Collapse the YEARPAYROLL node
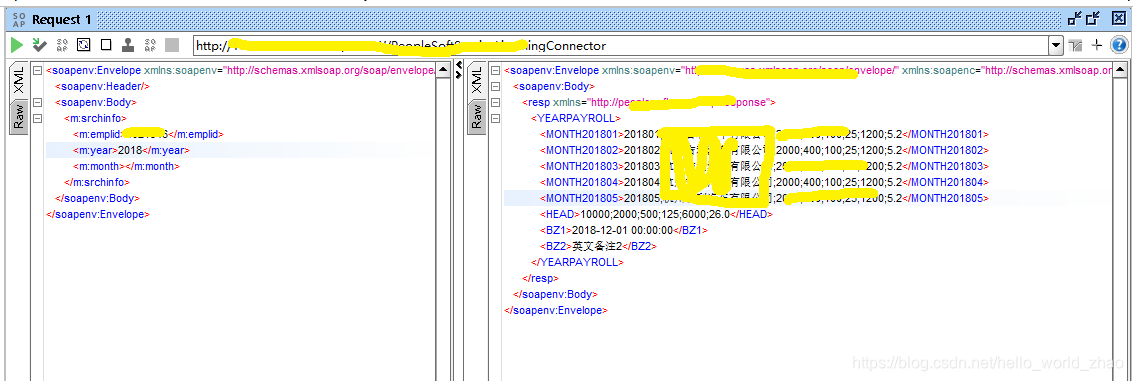Image resolution: width=1133 pixels, height=381 pixels. click(x=495, y=119)
